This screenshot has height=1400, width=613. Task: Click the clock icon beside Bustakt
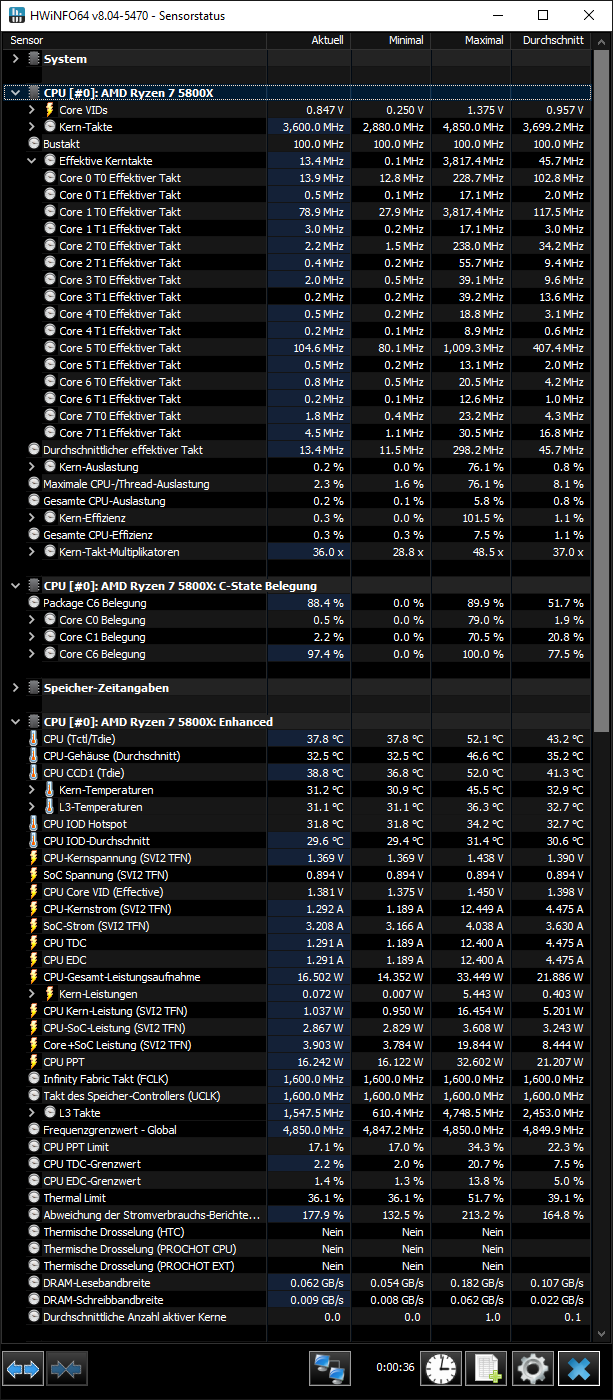34,144
